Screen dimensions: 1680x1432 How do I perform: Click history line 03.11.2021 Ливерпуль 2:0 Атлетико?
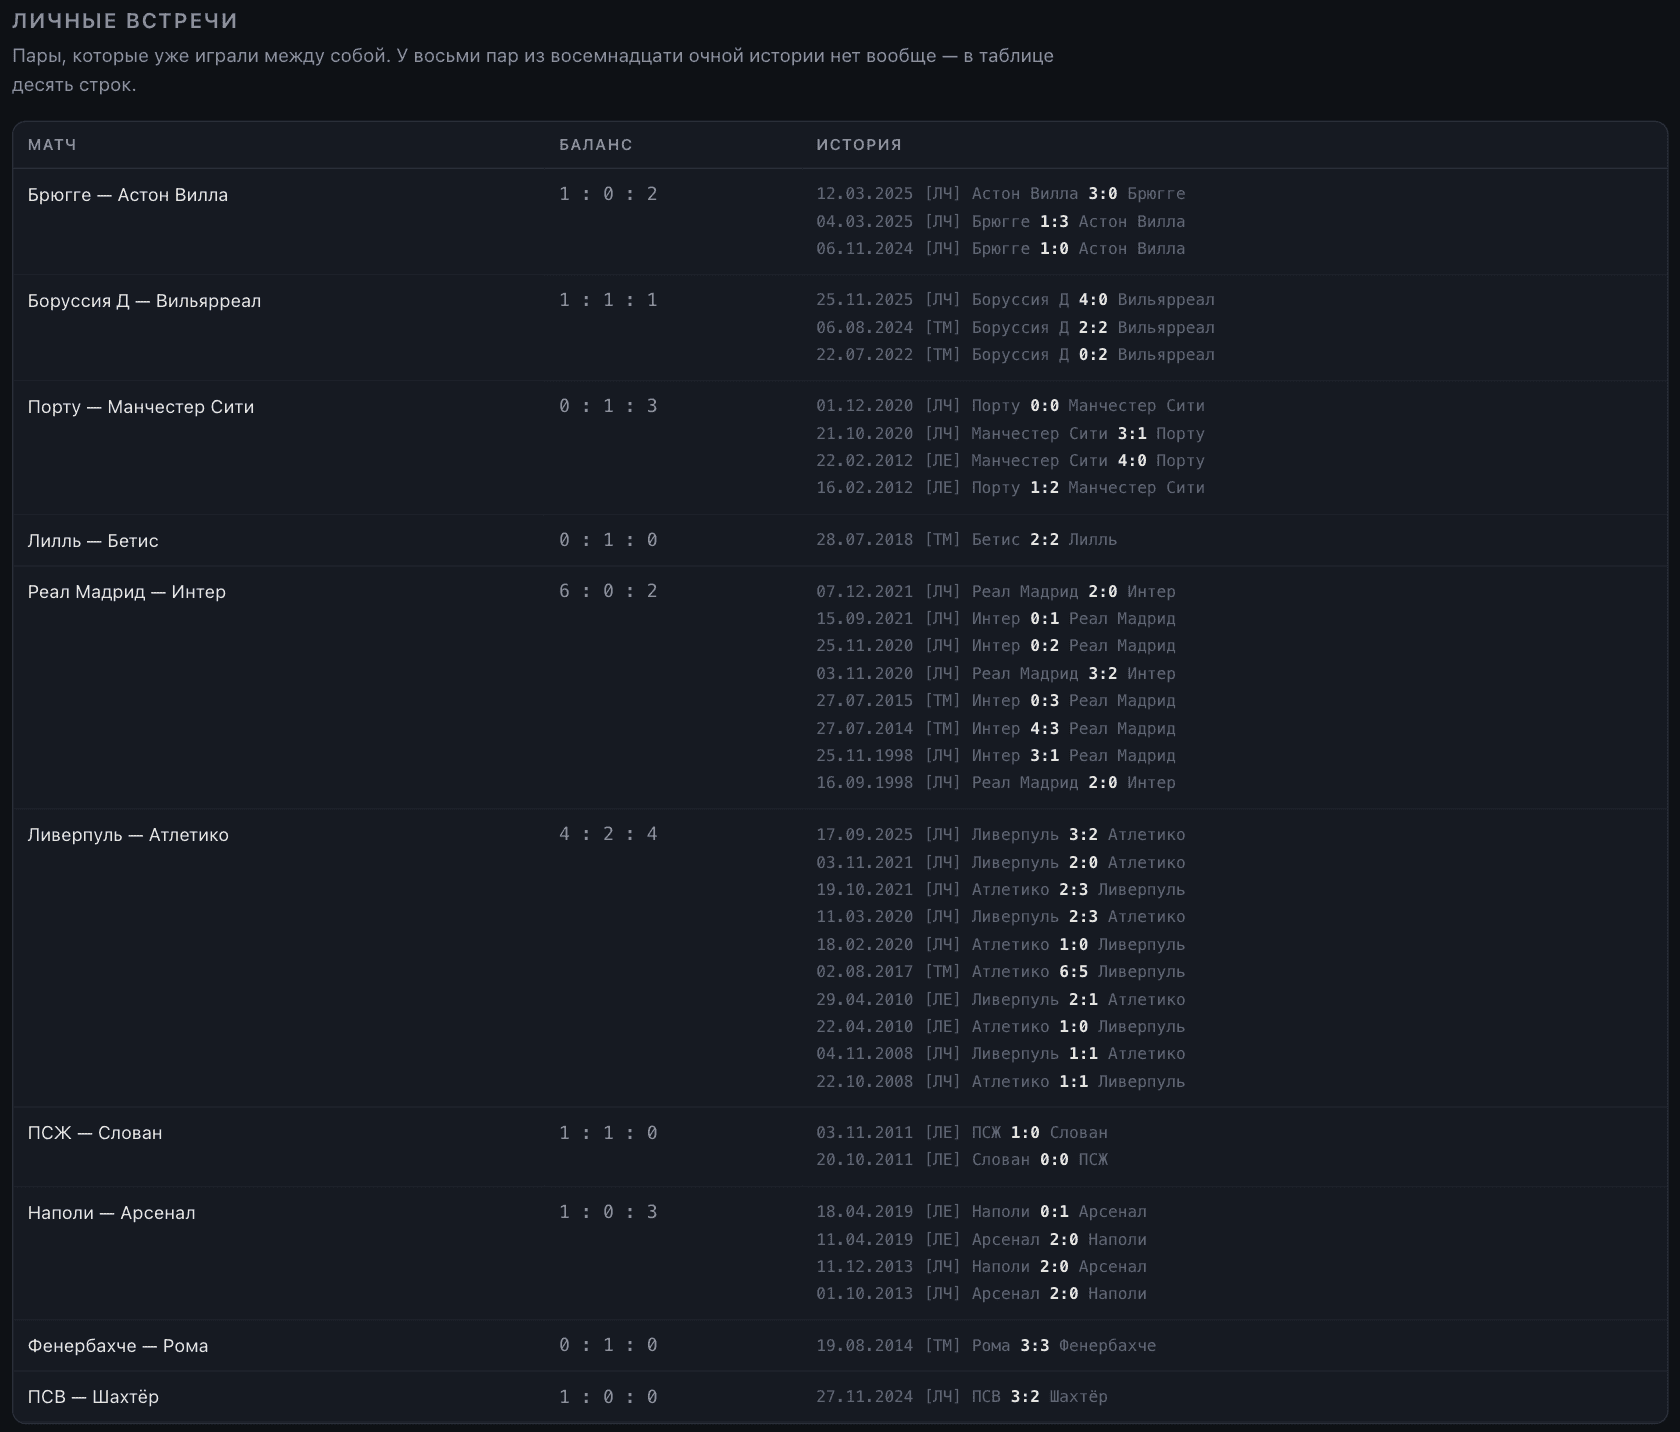[x=1000, y=863]
